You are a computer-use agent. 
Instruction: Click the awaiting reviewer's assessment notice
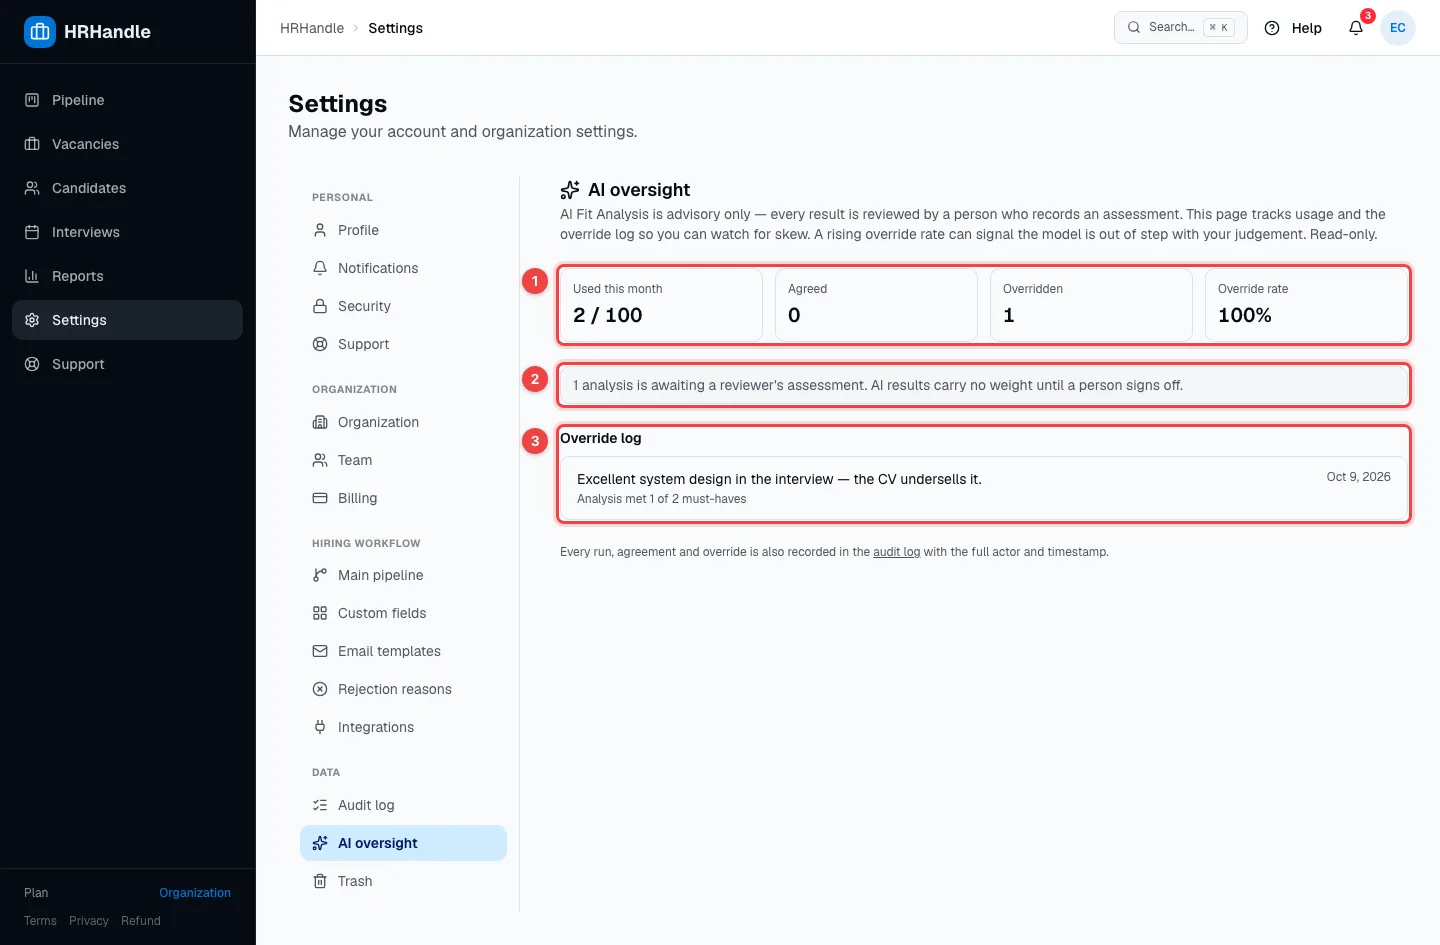tap(984, 385)
